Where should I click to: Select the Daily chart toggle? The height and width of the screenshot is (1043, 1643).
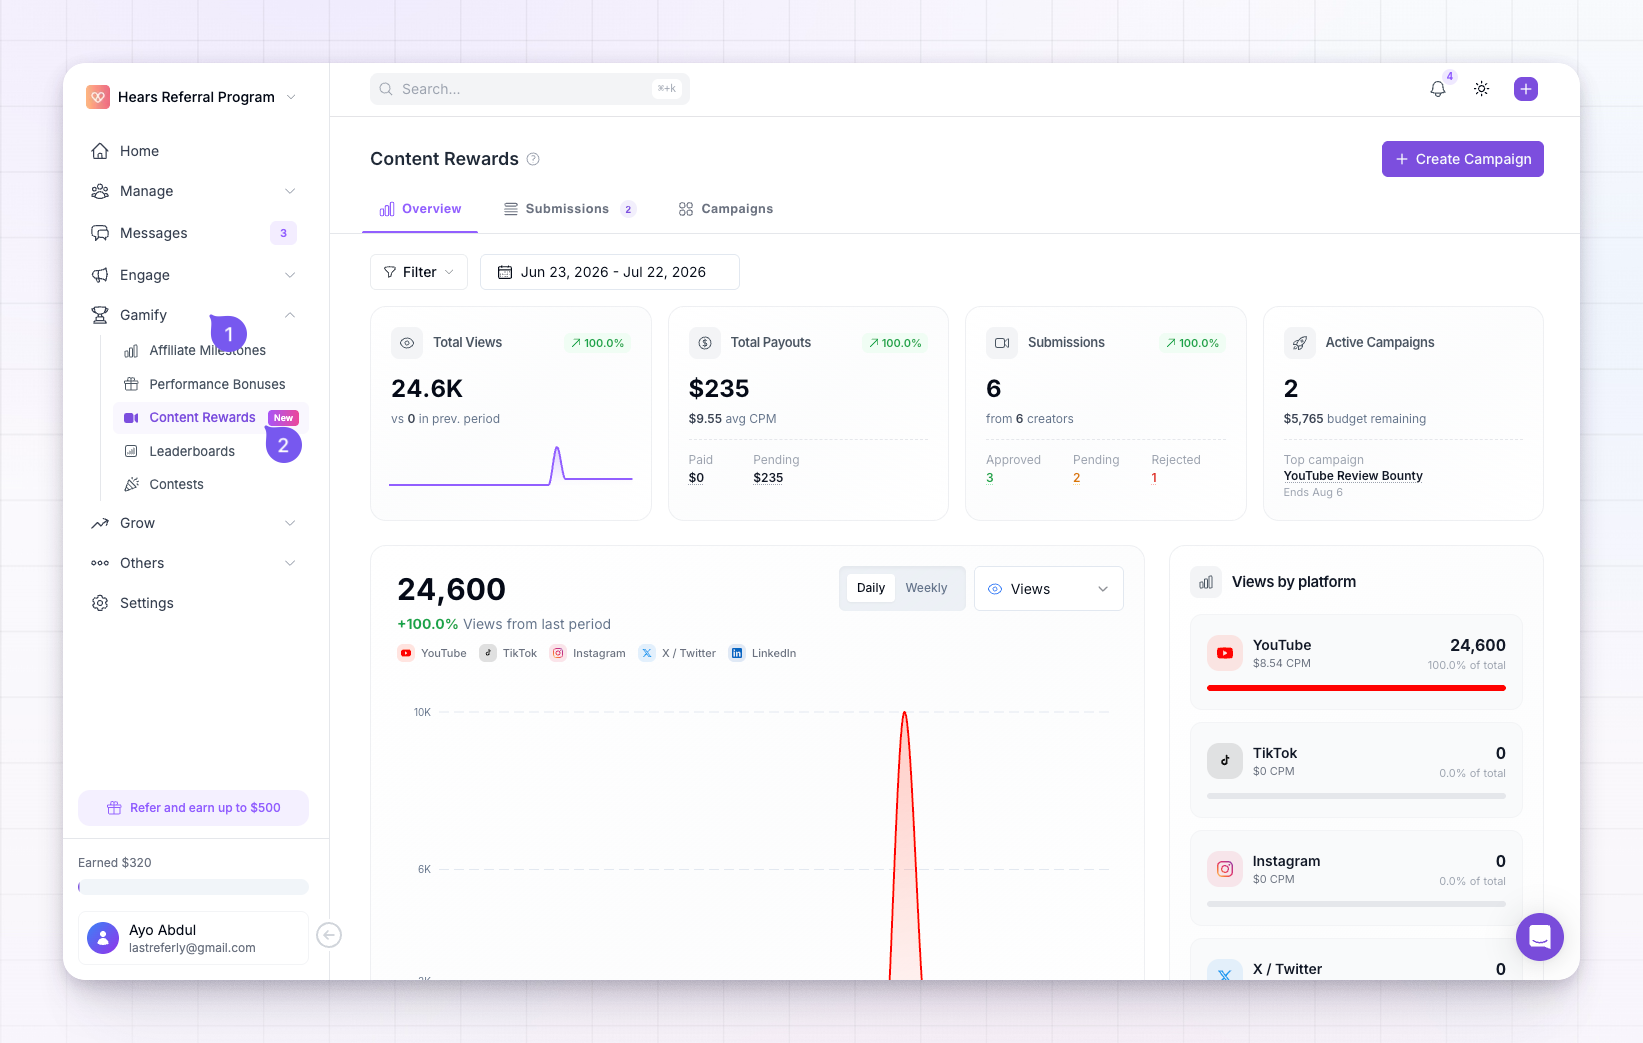coord(870,588)
